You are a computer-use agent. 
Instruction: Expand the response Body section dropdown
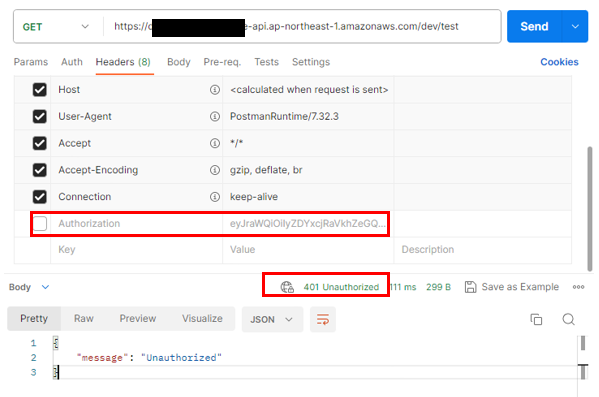coord(45,287)
